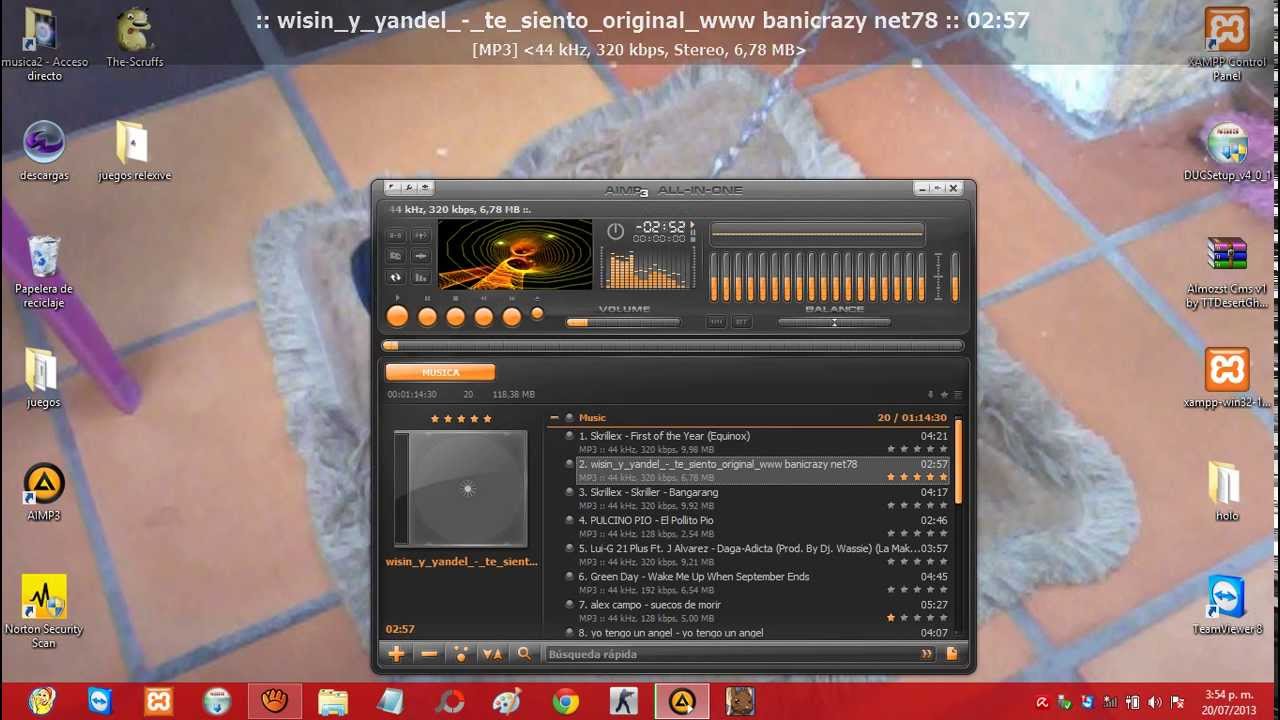Open the AIMP3 desktop shortcut
The width and height of the screenshot is (1280, 720).
click(x=44, y=492)
